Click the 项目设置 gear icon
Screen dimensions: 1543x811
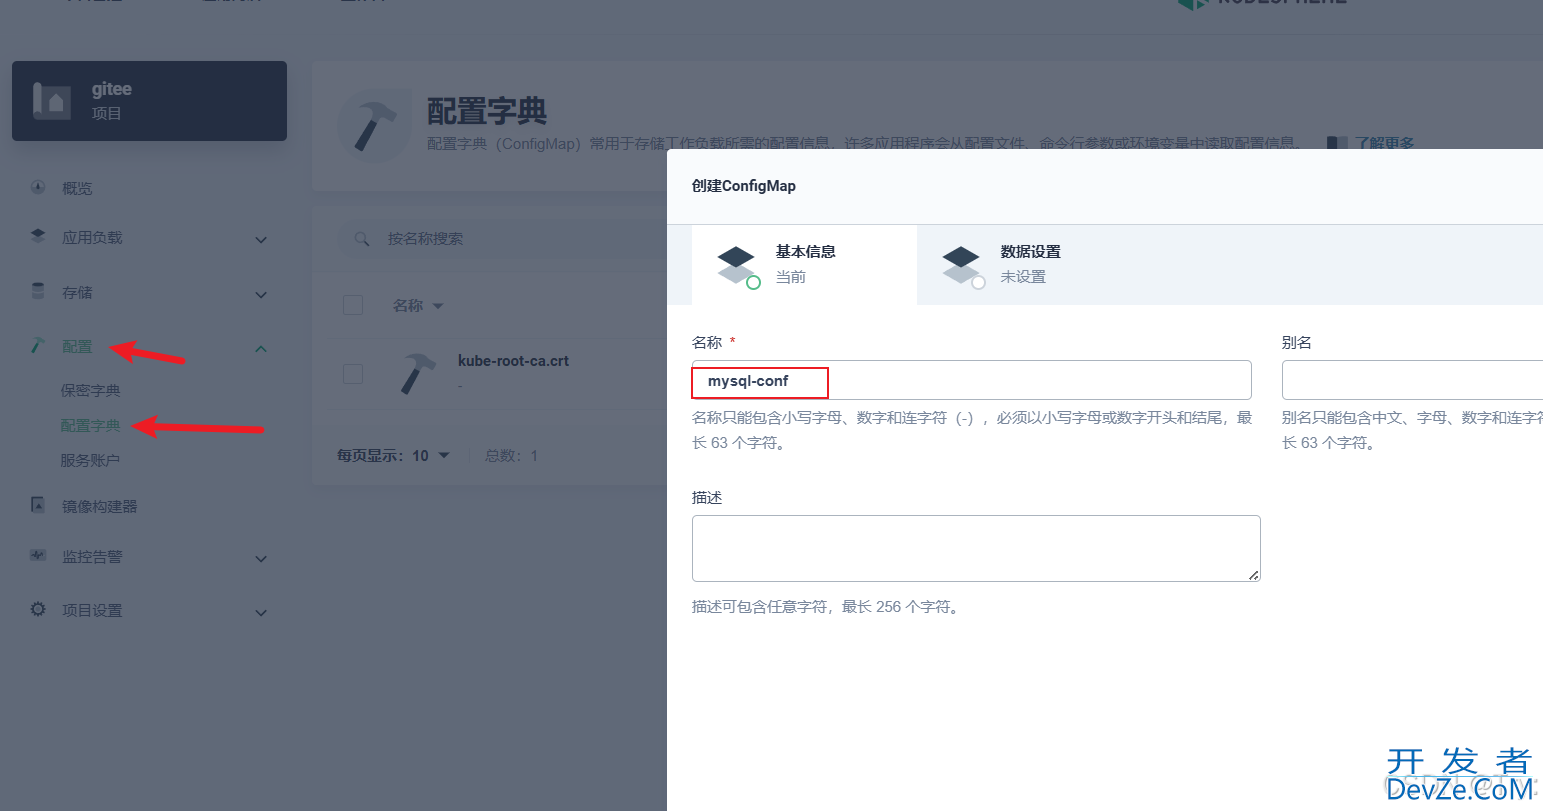click(x=38, y=609)
